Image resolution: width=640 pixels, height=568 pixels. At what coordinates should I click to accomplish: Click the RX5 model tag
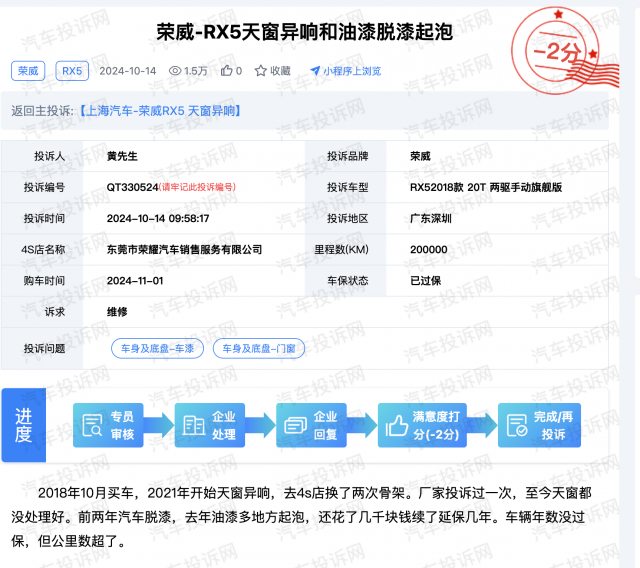[x=72, y=71]
